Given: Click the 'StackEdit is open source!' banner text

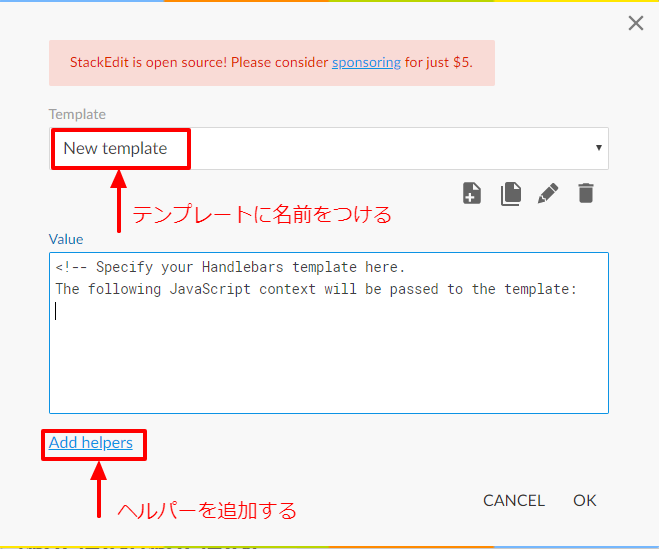Looking at the screenshot, I should 271,62.
